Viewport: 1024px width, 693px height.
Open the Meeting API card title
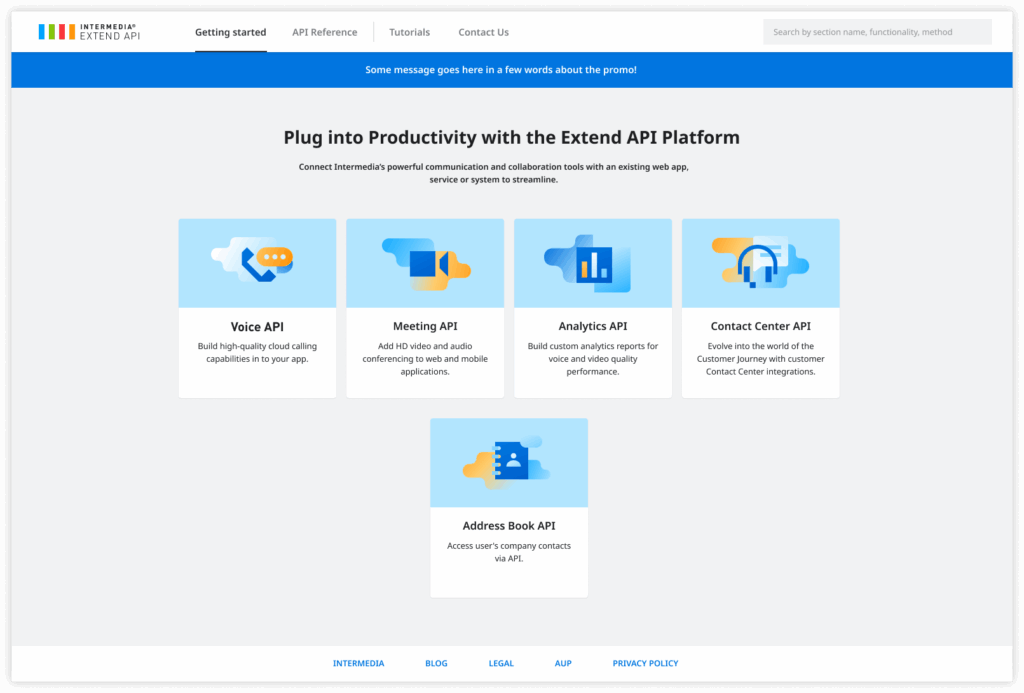[425, 326]
